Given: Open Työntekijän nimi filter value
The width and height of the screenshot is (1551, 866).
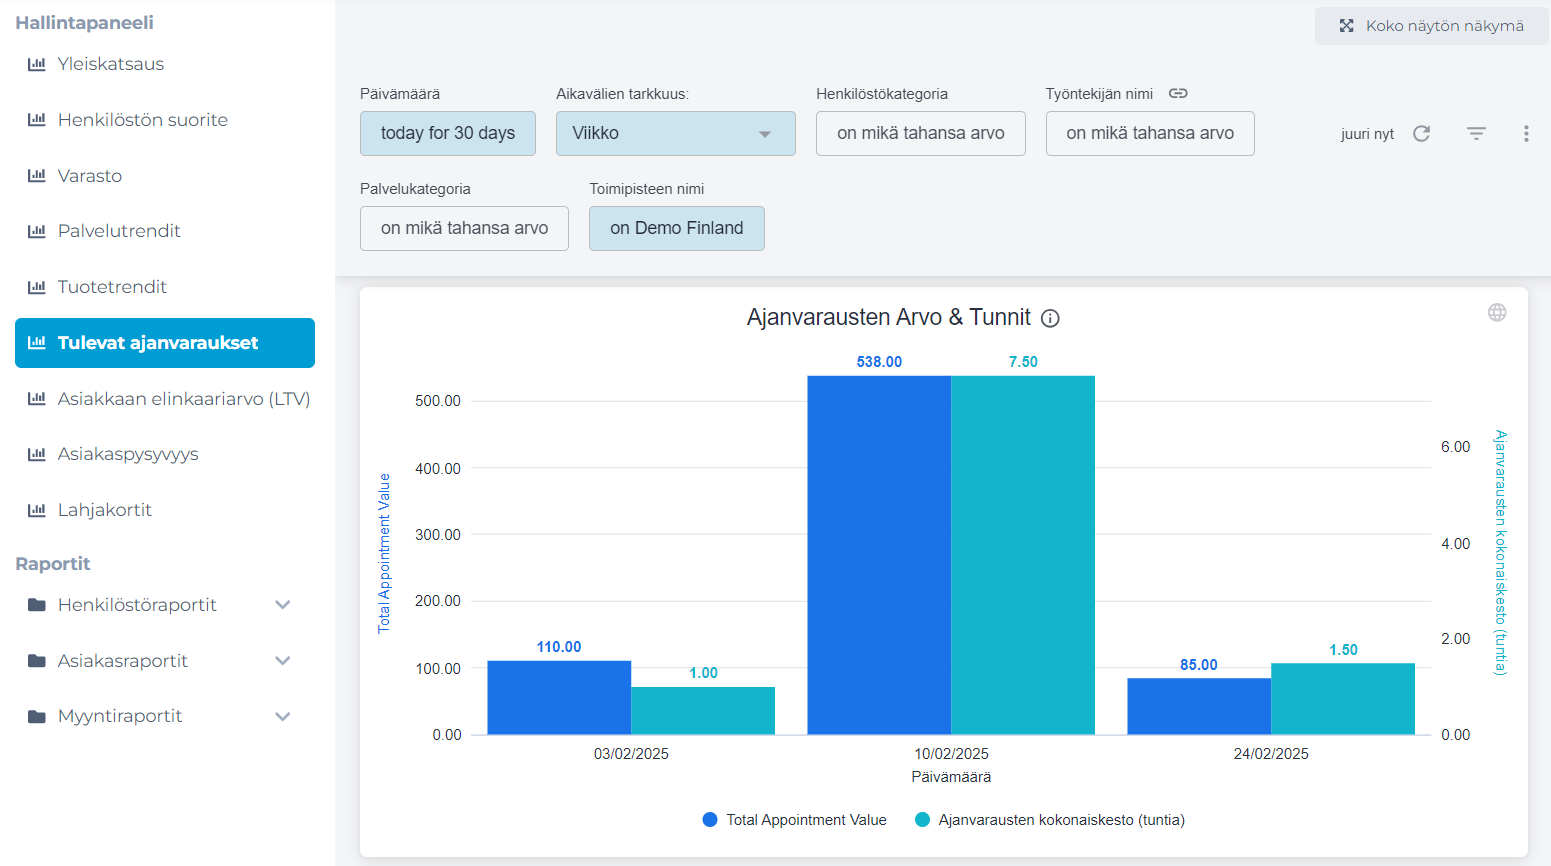Looking at the screenshot, I should click(x=1150, y=133).
